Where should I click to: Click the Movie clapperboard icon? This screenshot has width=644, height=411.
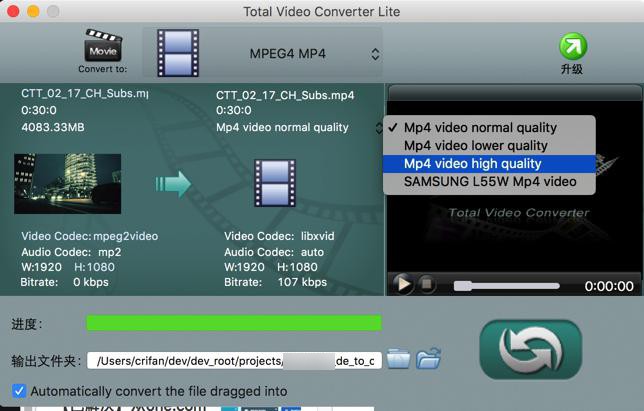click(x=103, y=46)
